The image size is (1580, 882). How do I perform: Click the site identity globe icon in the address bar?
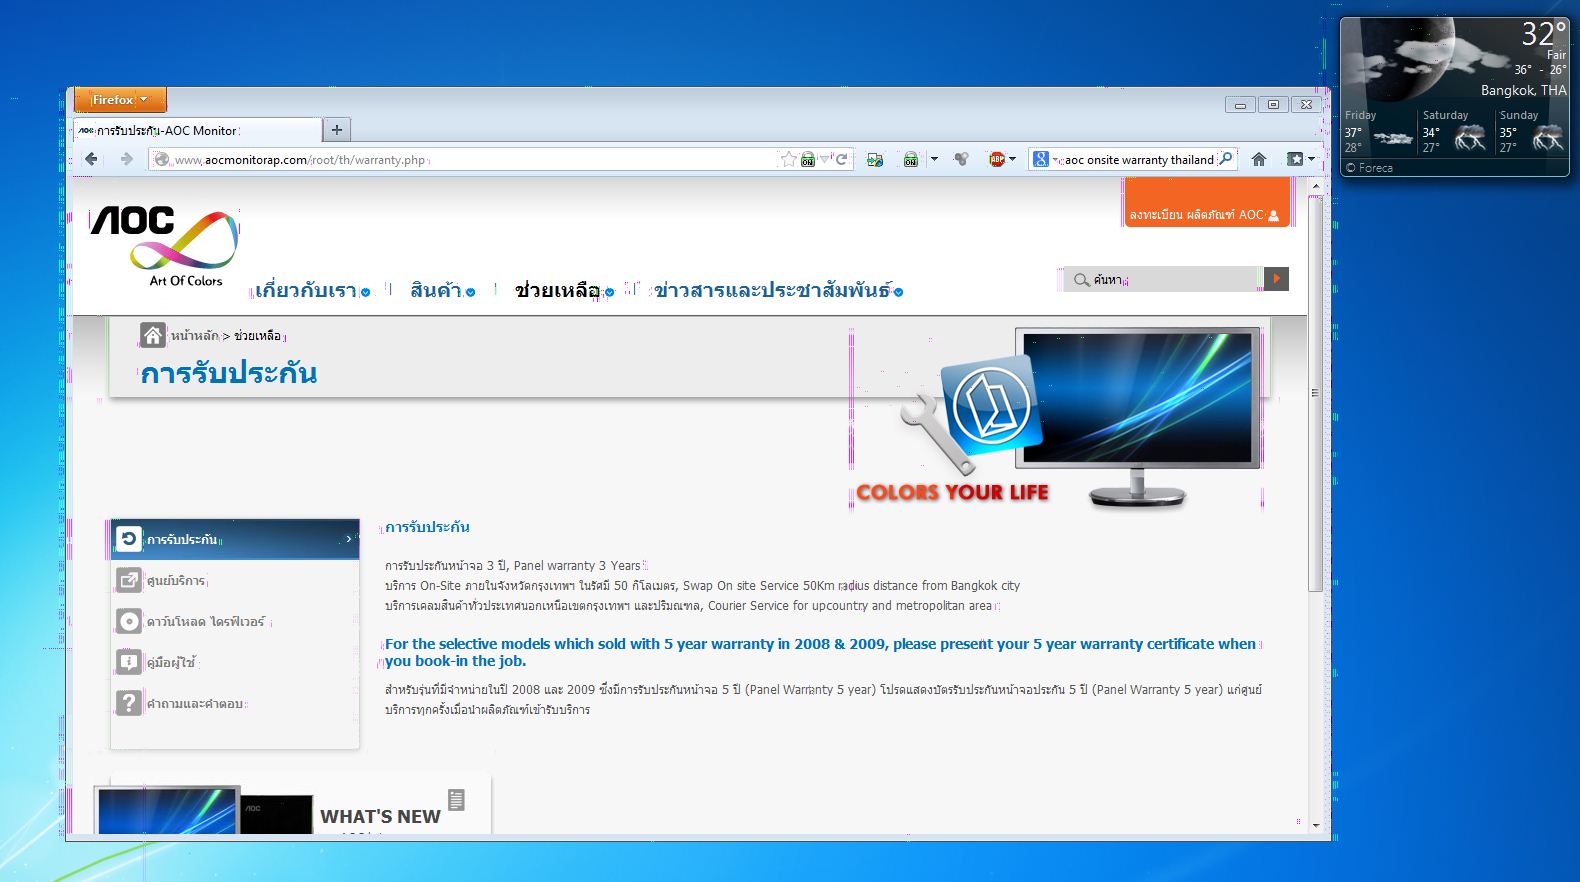click(161, 159)
